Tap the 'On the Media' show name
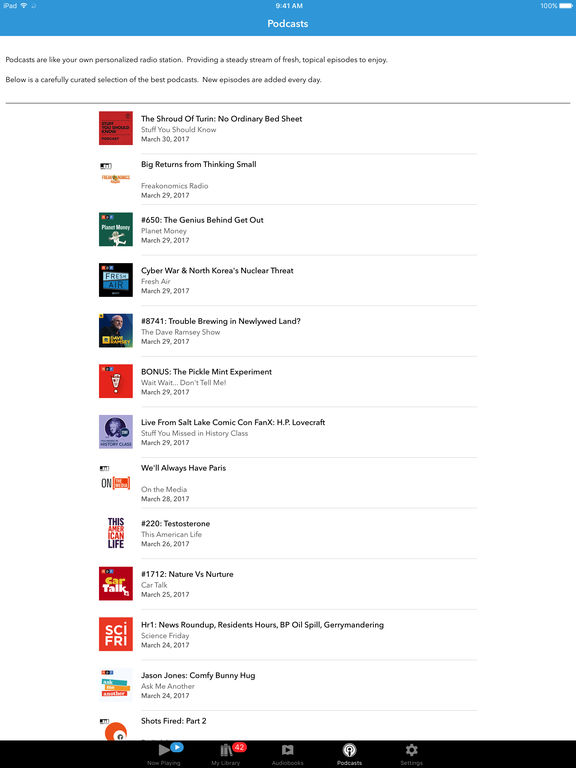The image size is (576, 768). point(164,489)
